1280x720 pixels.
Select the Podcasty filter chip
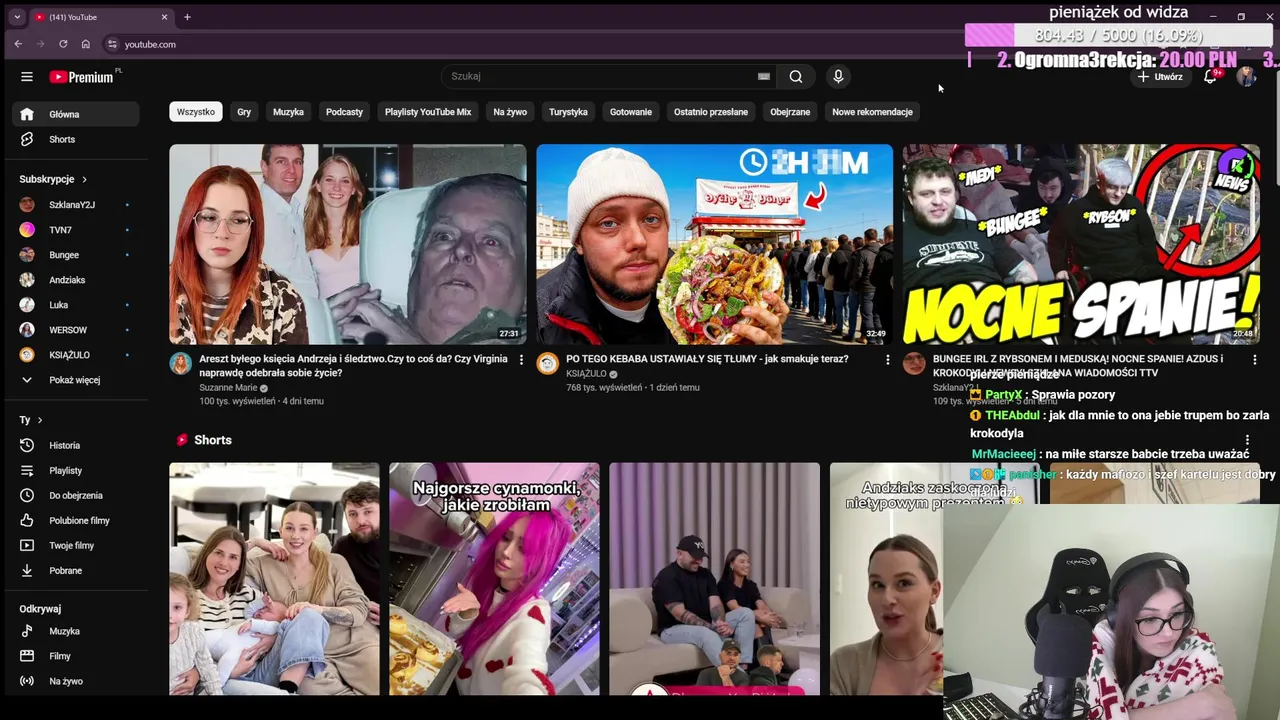point(344,112)
